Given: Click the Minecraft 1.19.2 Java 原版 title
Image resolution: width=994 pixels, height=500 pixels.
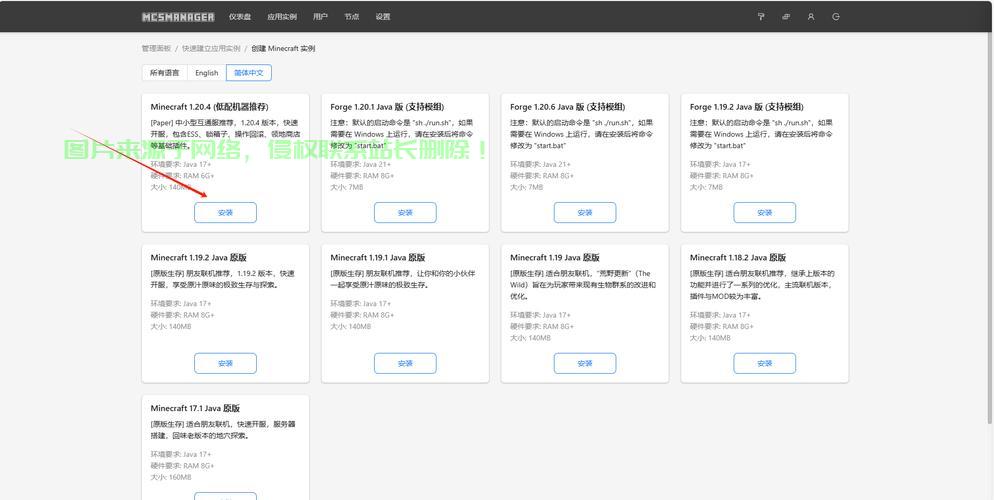Looking at the screenshot, I should click(198, 257).
